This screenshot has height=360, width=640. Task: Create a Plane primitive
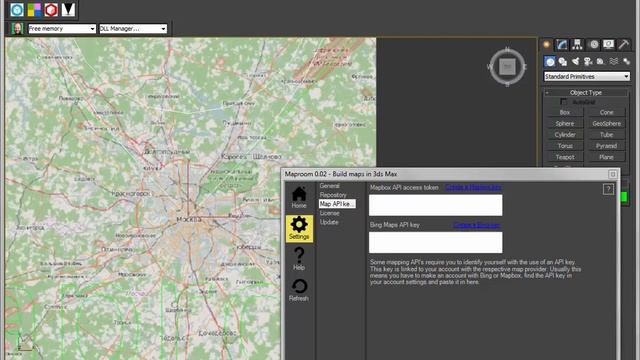coord(607,157)
